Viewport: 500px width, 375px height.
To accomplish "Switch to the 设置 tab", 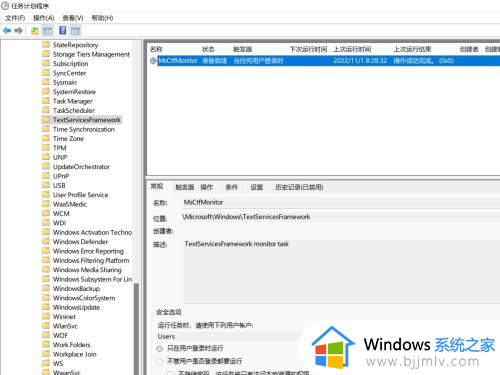I will [257, 187].
